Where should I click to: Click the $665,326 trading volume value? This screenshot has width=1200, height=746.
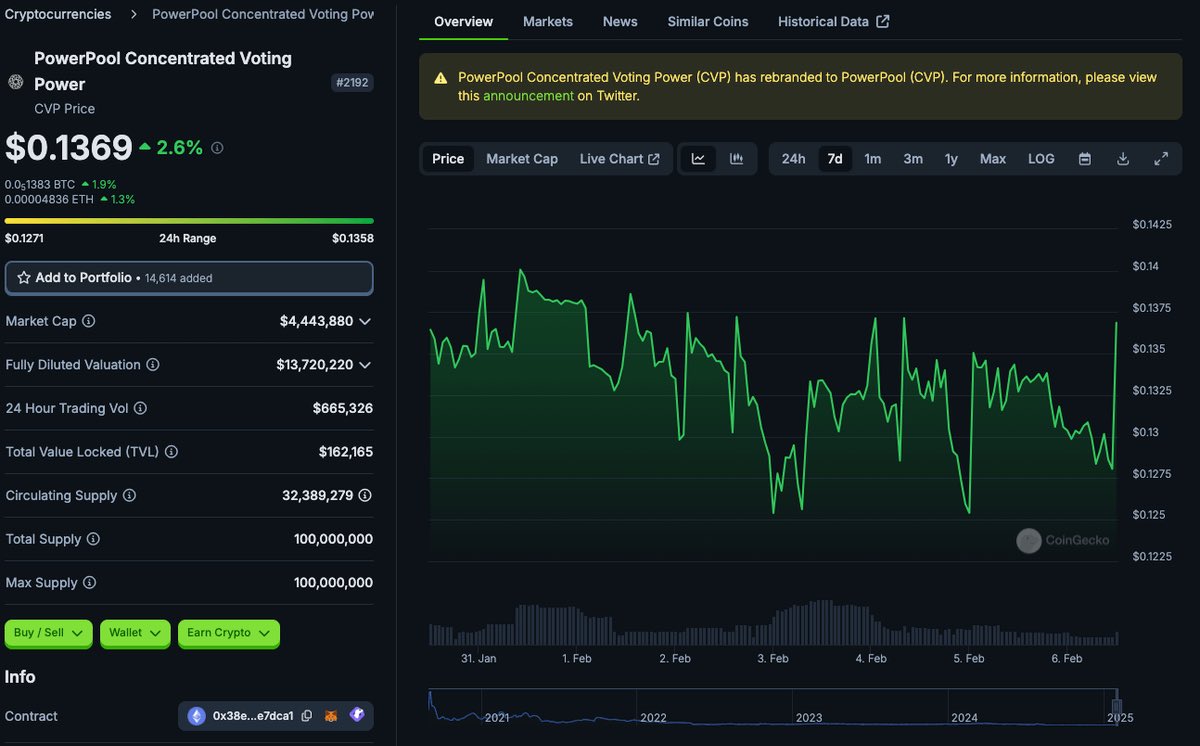[x=343, y=408]
